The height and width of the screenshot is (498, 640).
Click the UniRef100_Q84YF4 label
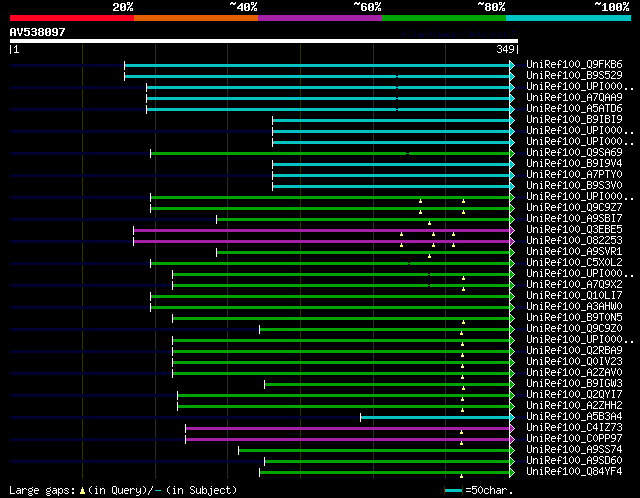click(x=574, y=472)
